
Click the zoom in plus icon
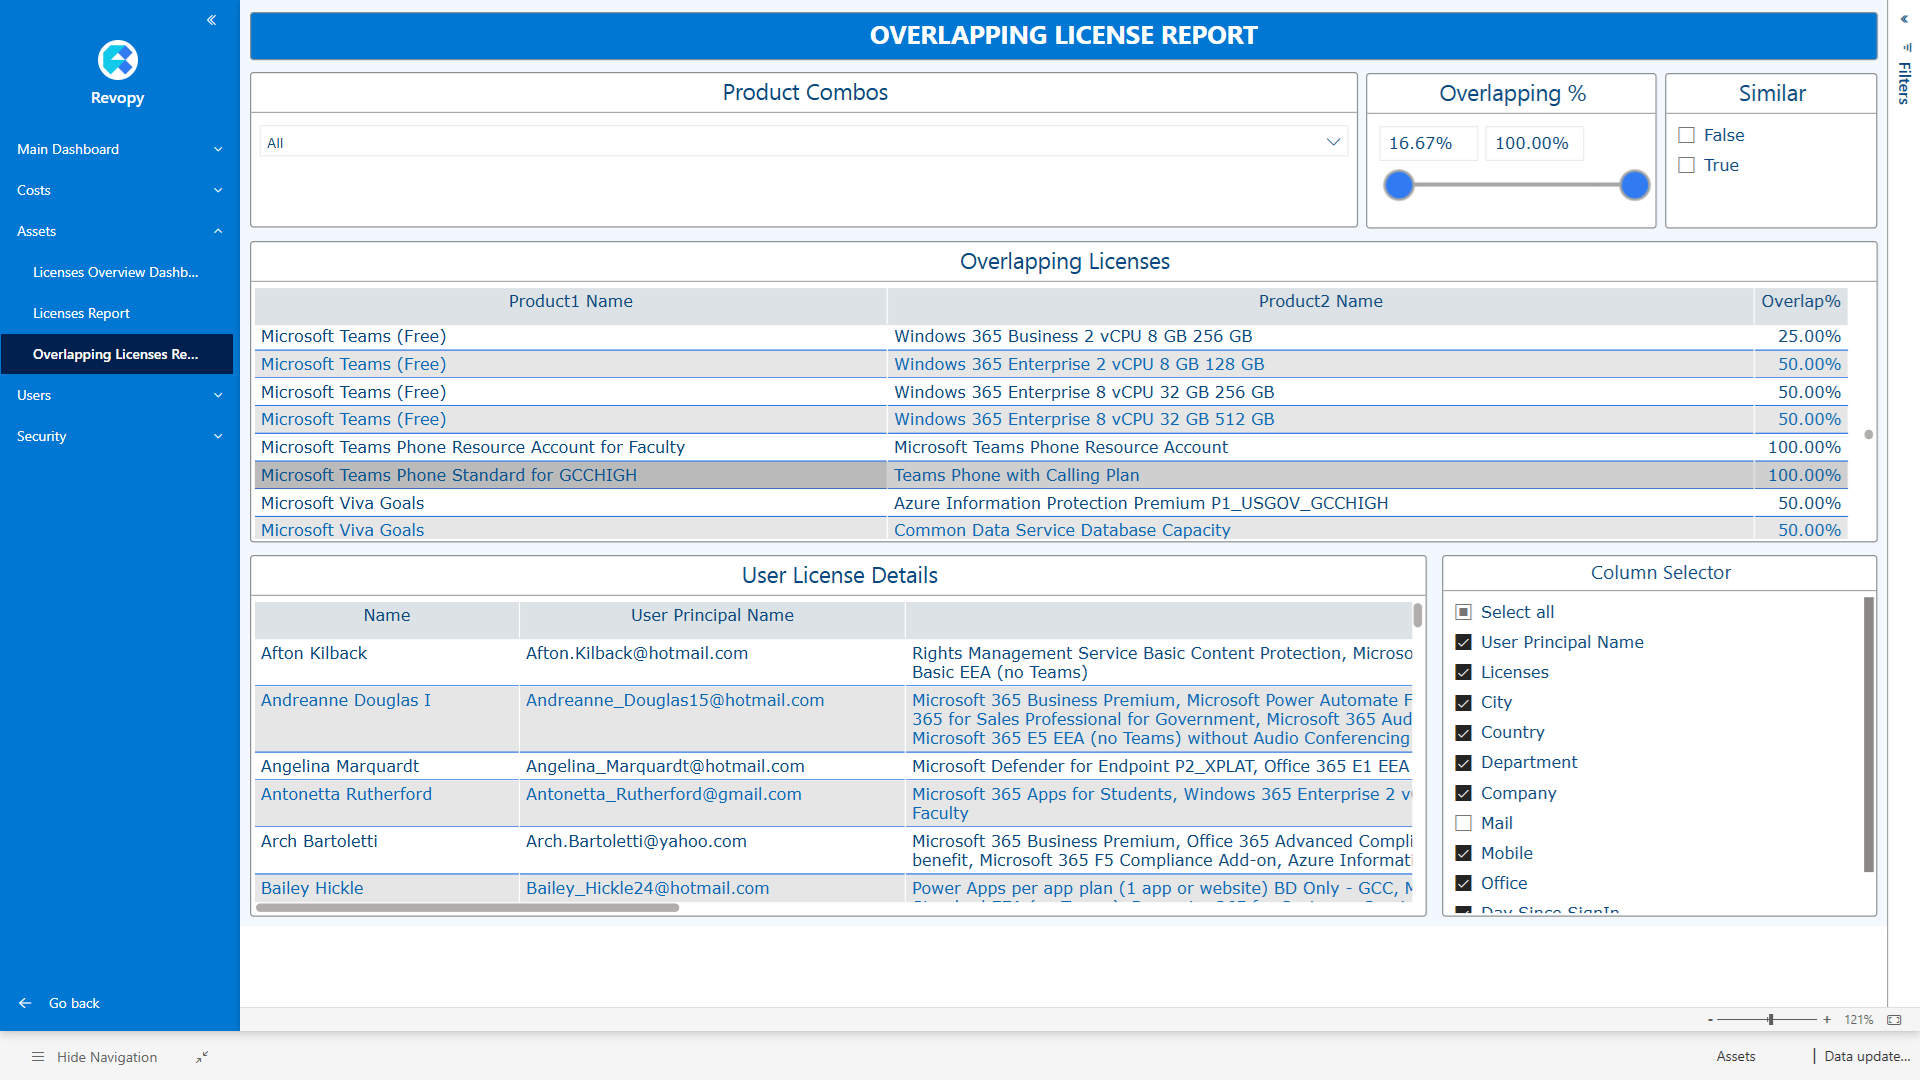tap(1827, 1020)
